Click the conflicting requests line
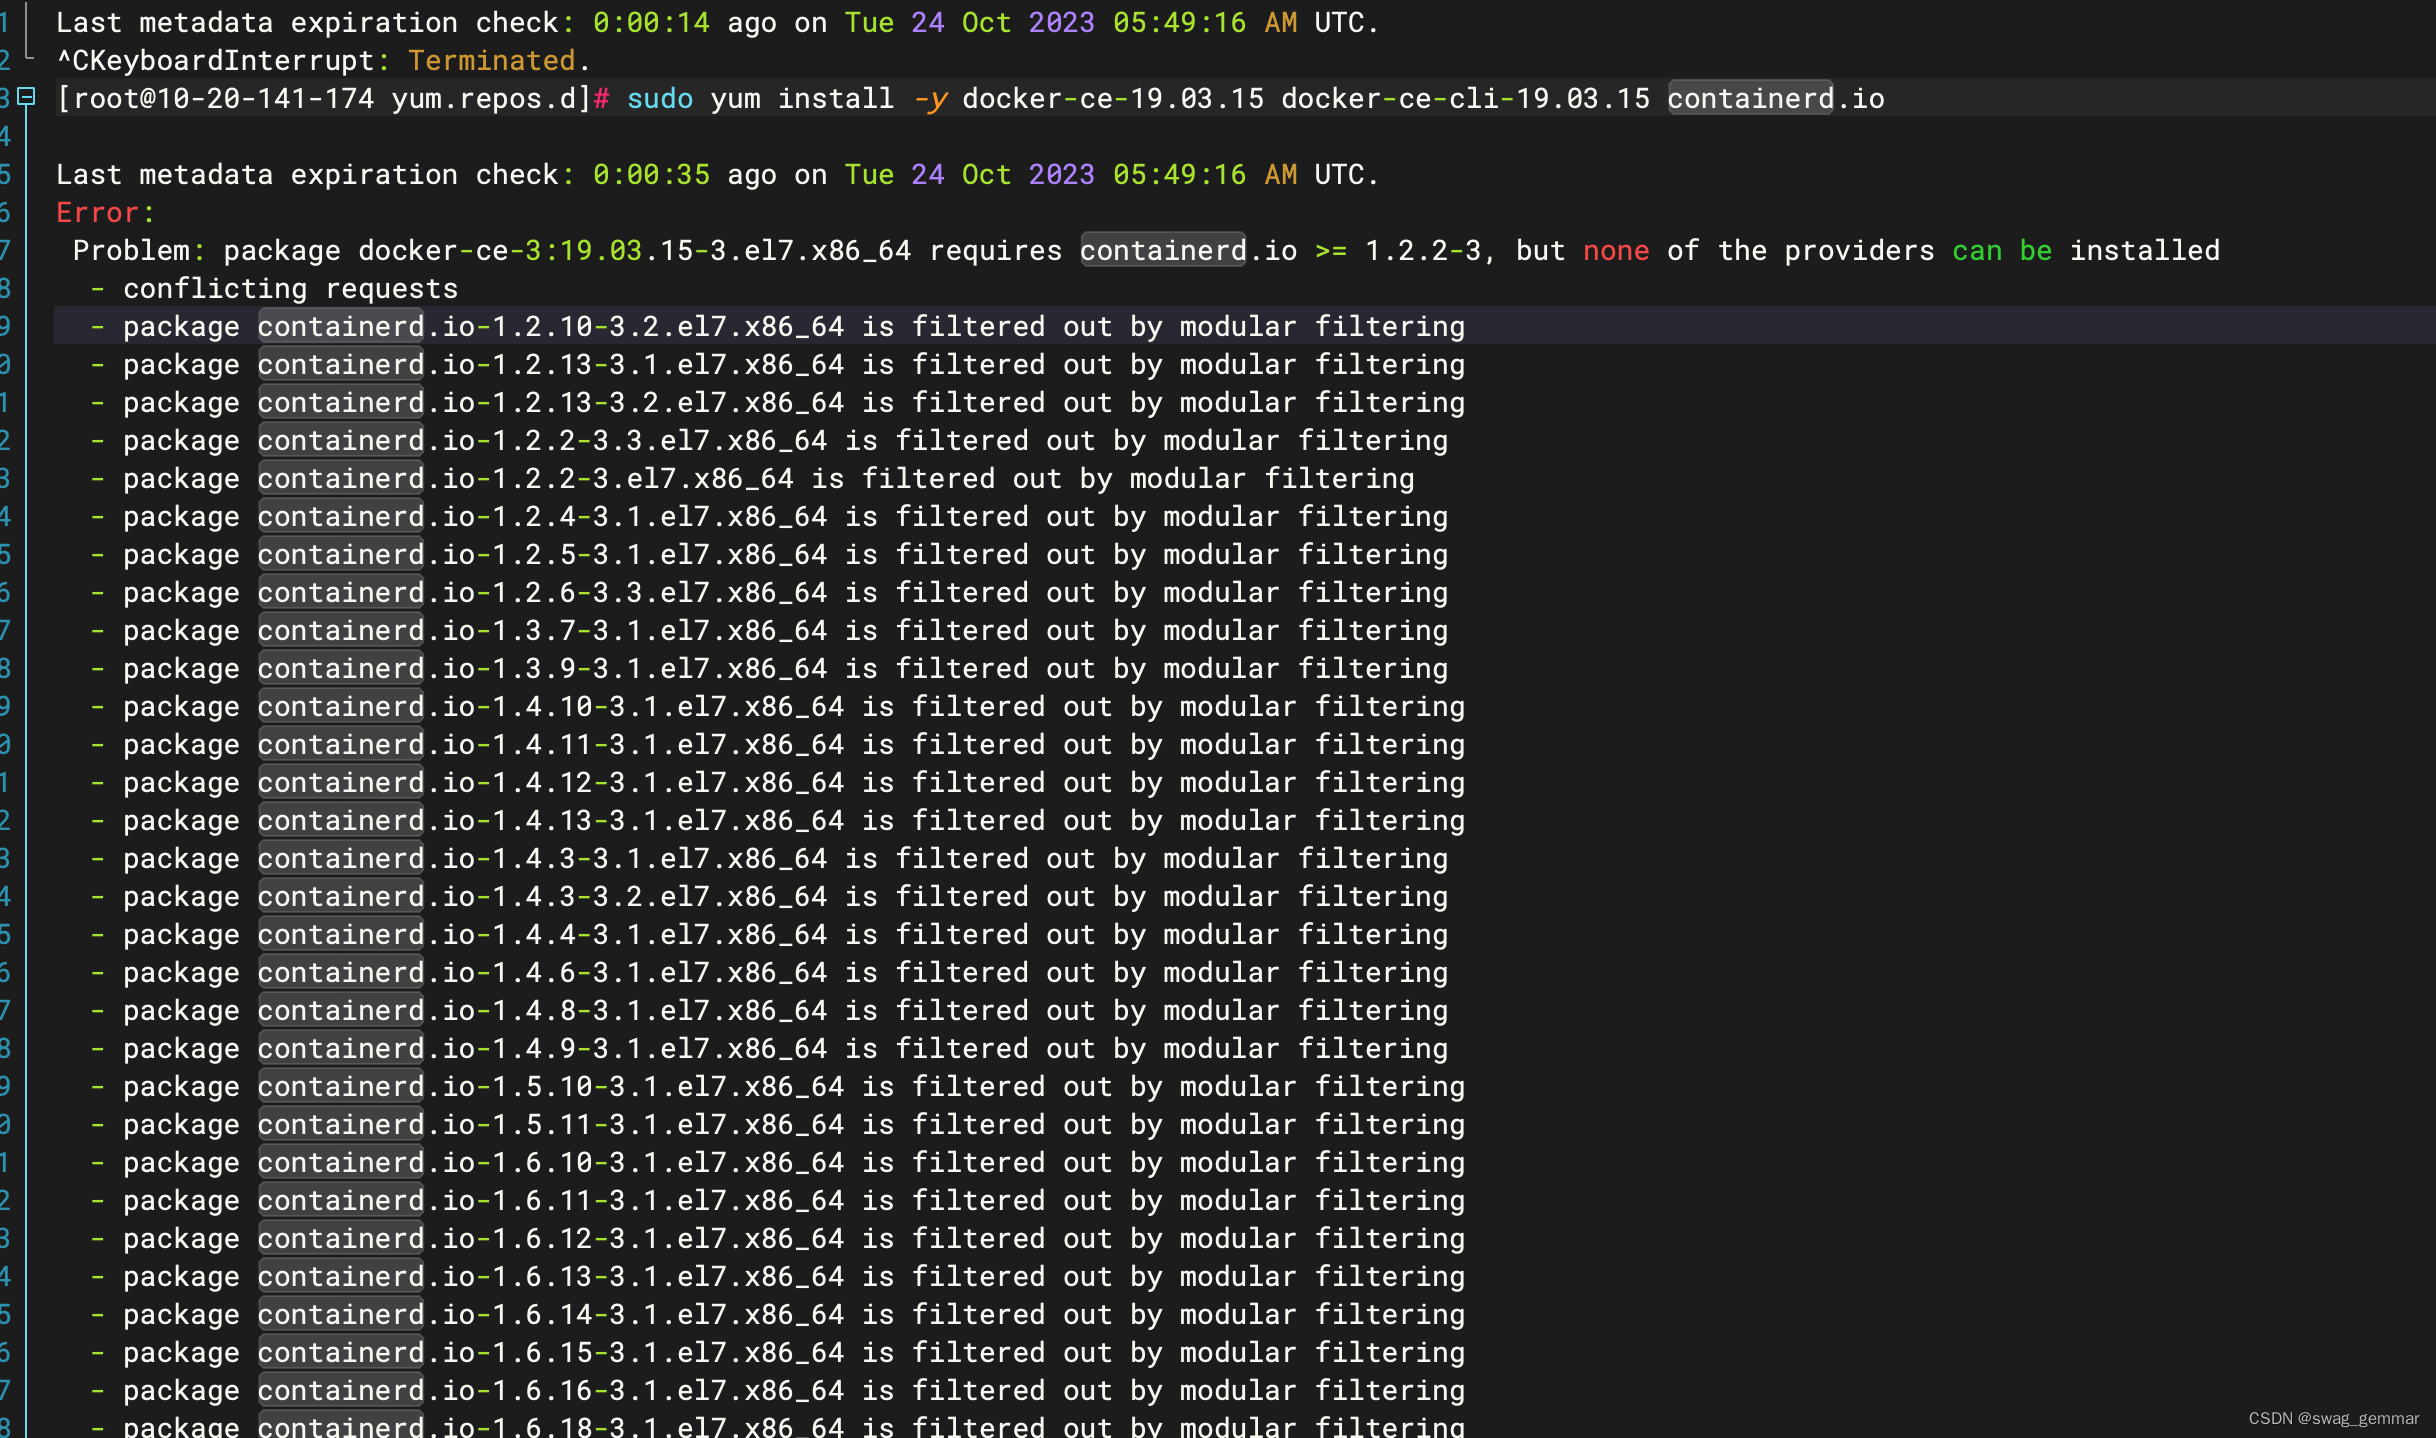 pos(290,288)
